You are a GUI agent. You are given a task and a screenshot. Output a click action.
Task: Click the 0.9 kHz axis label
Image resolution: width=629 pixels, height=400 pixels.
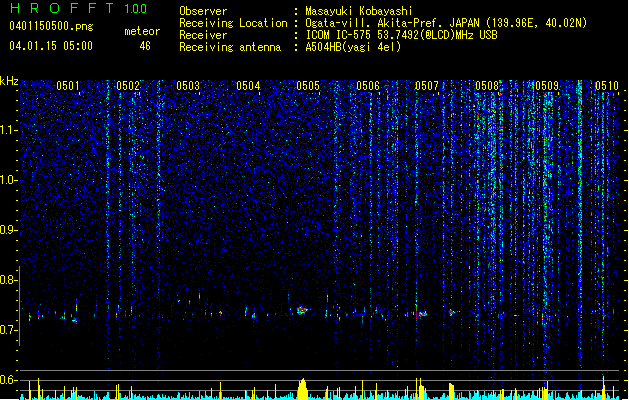pos(9,230)
